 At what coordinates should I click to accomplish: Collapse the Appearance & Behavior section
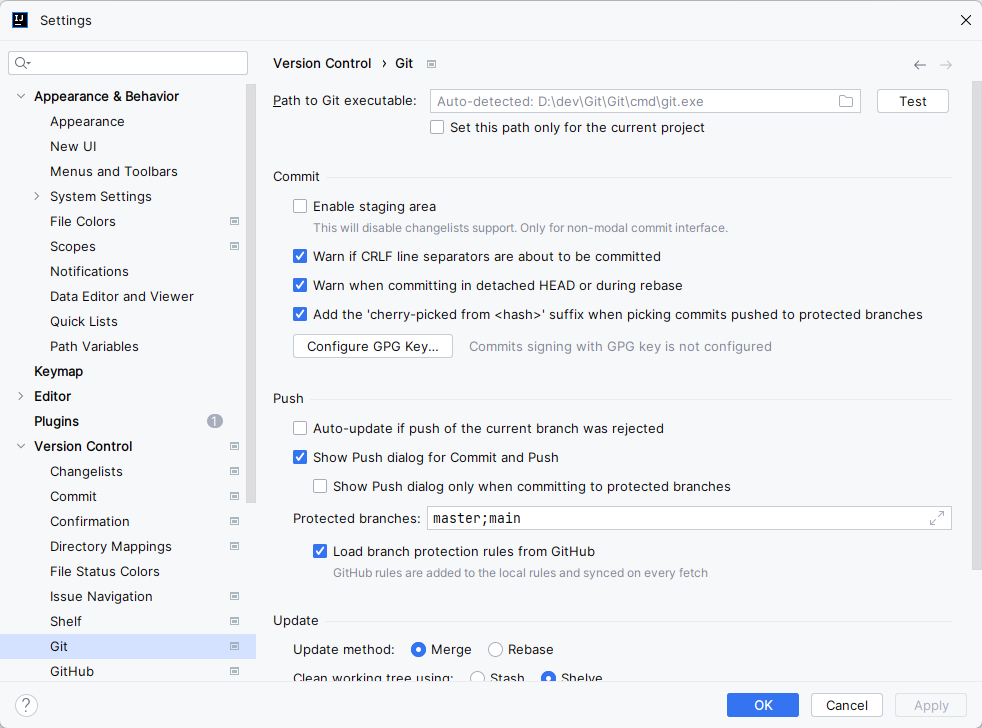pos(21,96)
